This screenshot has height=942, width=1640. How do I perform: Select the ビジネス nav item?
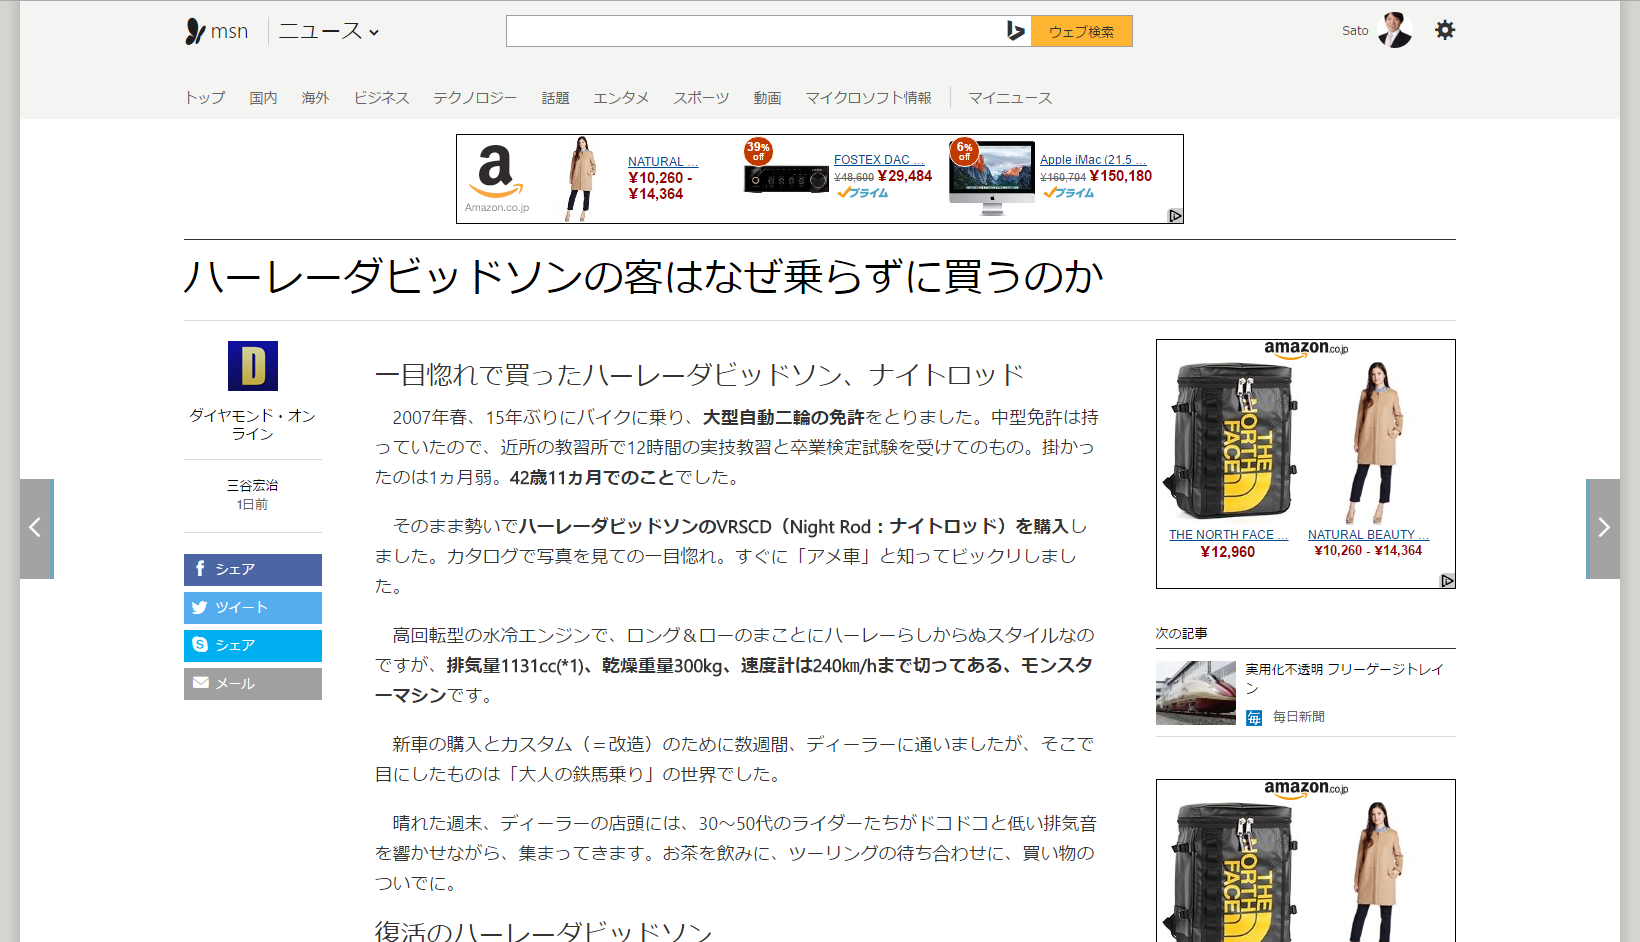pyautogui.click(x=381, y=97)
